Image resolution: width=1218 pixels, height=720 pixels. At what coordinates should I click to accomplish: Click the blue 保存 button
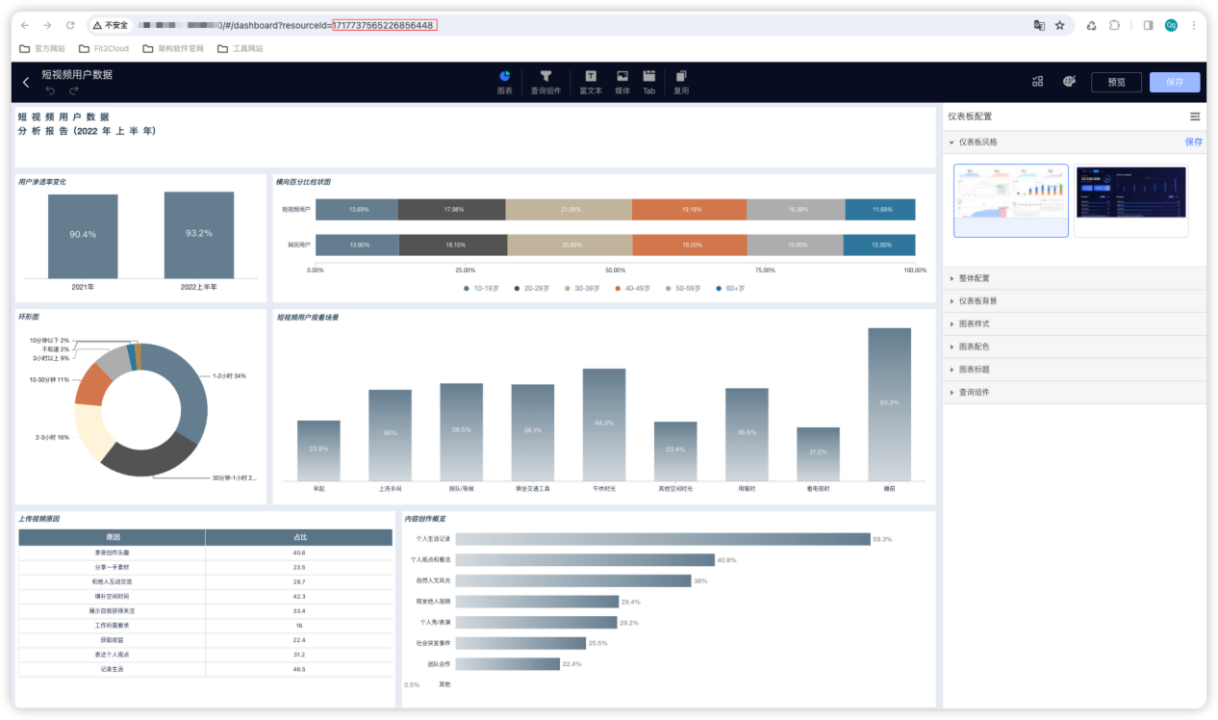click(x=1174, y=82)
